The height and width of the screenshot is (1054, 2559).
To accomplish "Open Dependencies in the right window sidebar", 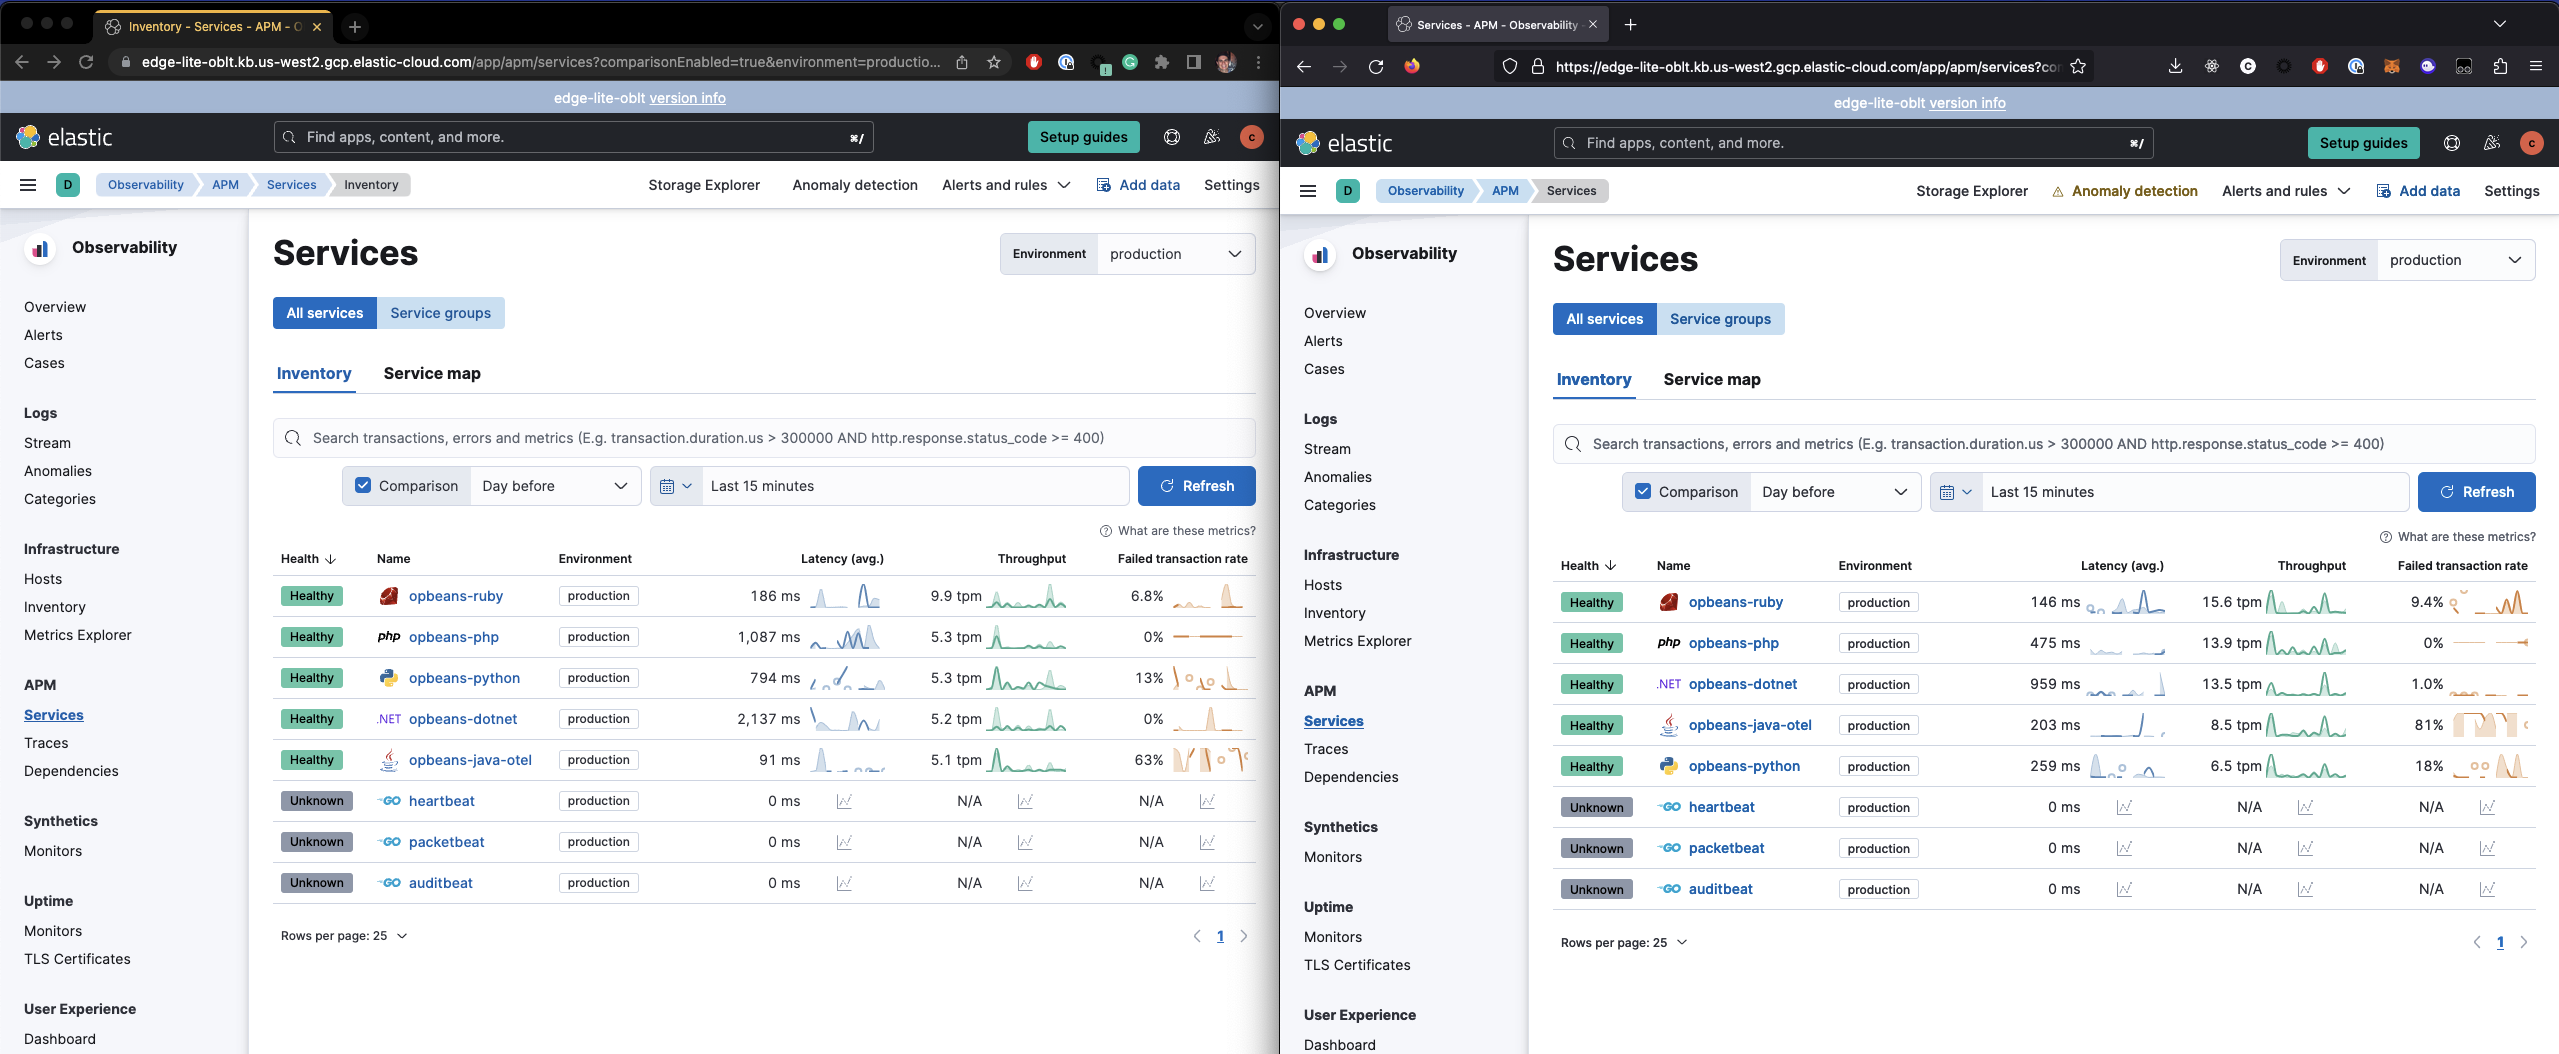I will (x=1351, y=777).
